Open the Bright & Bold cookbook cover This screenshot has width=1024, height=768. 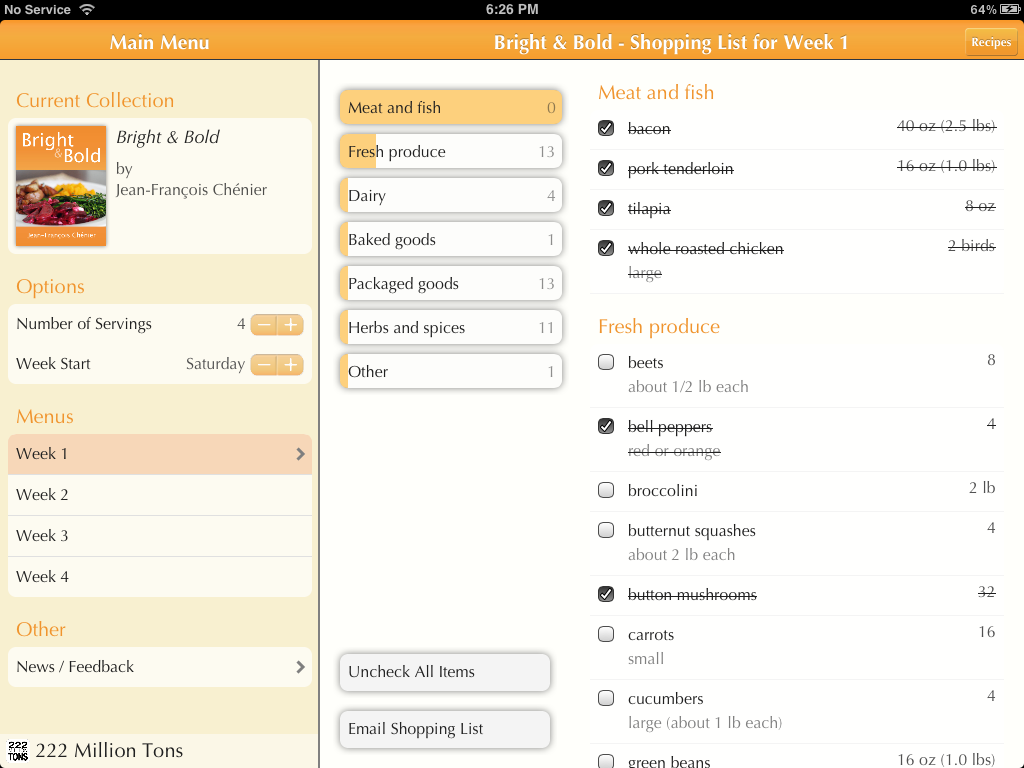61,186
